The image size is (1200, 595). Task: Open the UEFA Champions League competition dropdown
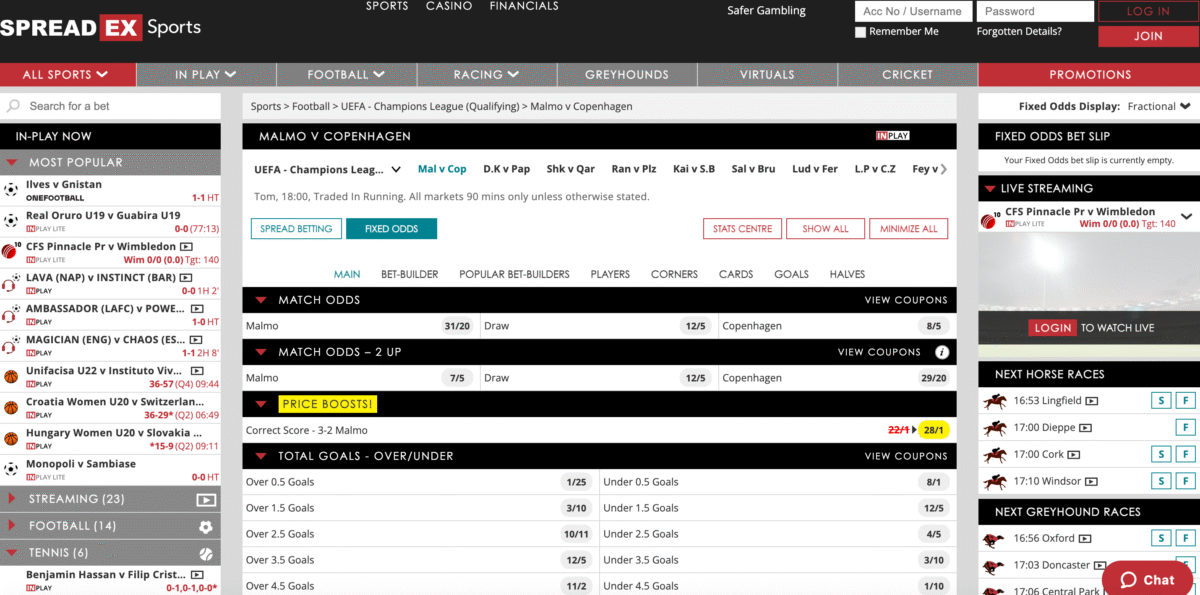(x=327, y=169)
